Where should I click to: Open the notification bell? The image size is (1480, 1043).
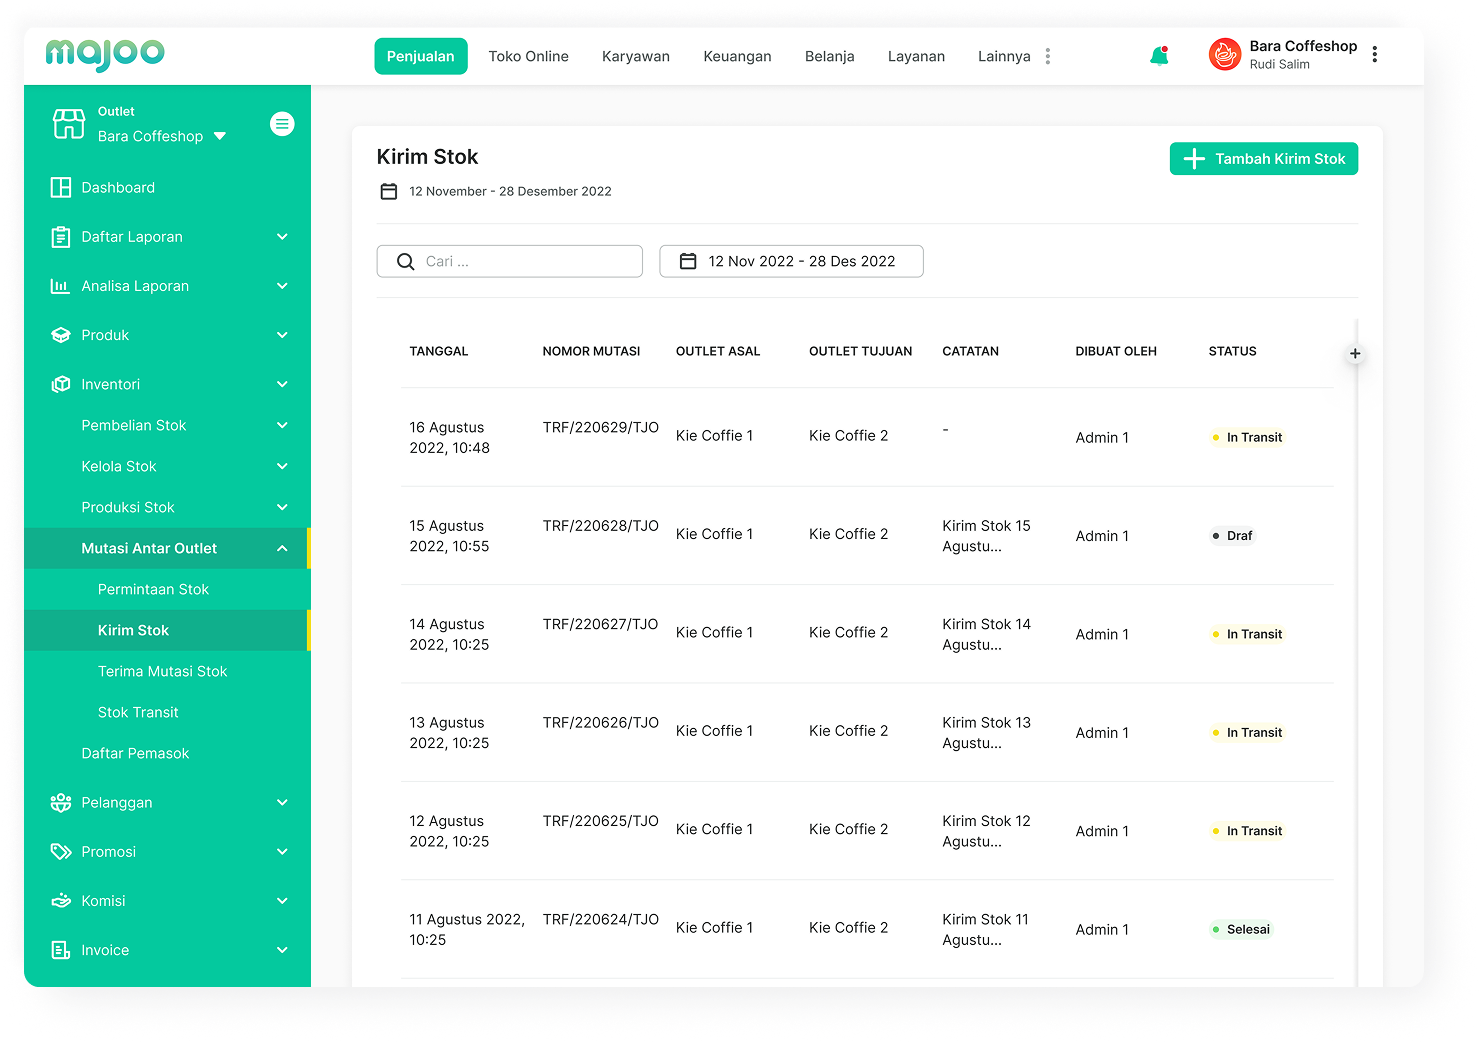pyautogui.click(x=1159, y=56)
